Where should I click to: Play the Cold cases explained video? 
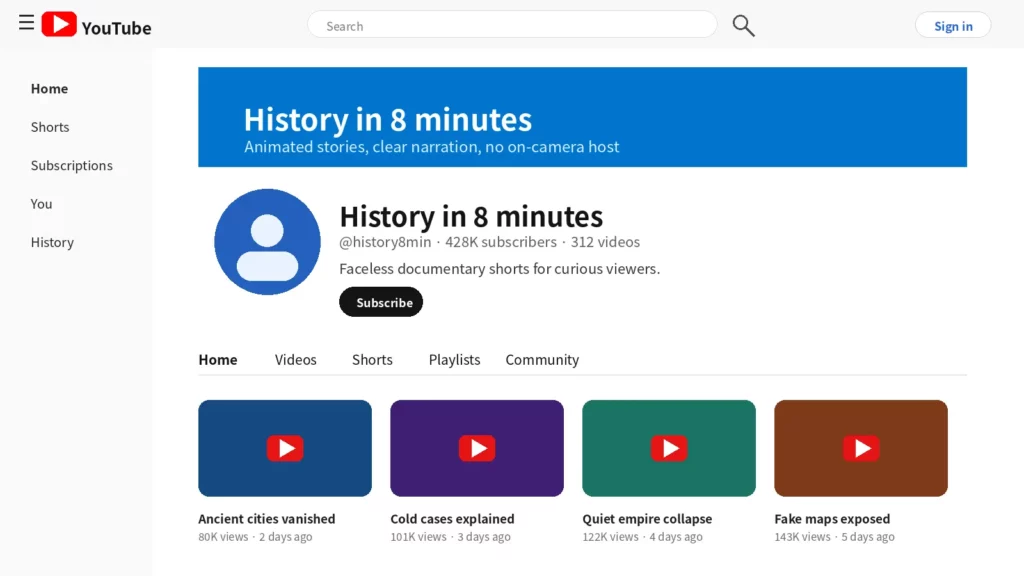477,448
